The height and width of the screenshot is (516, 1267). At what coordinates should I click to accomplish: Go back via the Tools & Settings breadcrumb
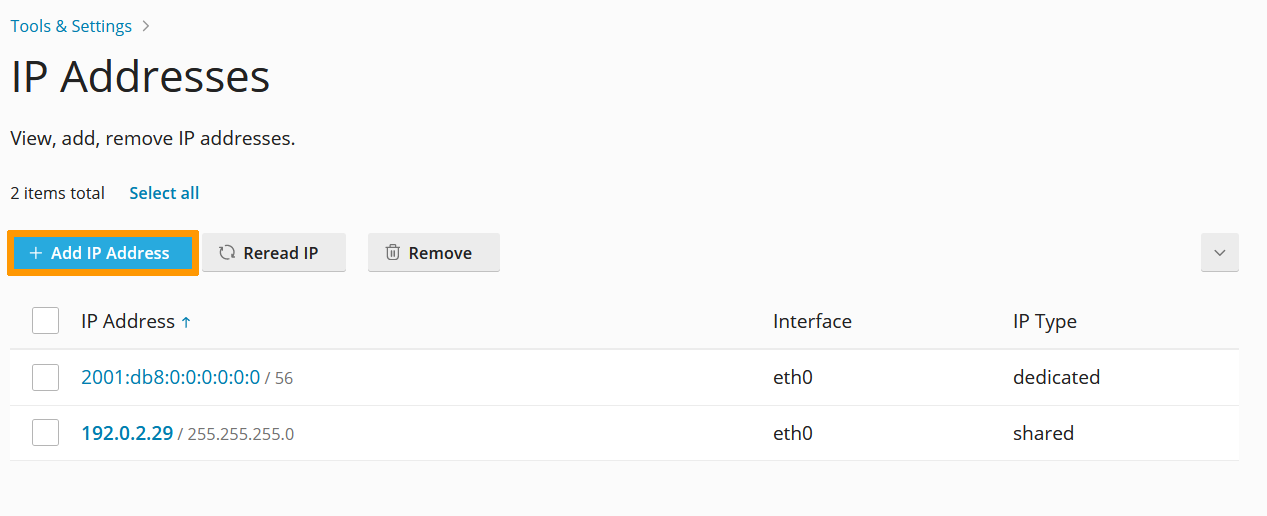[71, 26]
